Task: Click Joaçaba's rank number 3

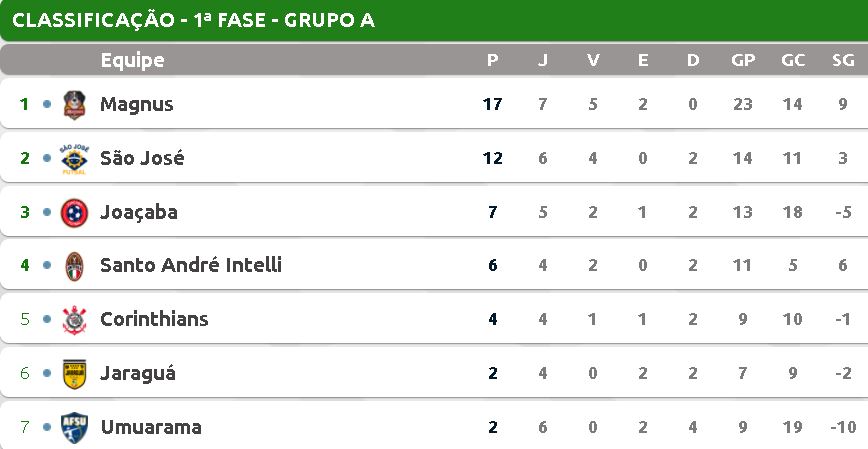Action: click(x=24, y=212)
